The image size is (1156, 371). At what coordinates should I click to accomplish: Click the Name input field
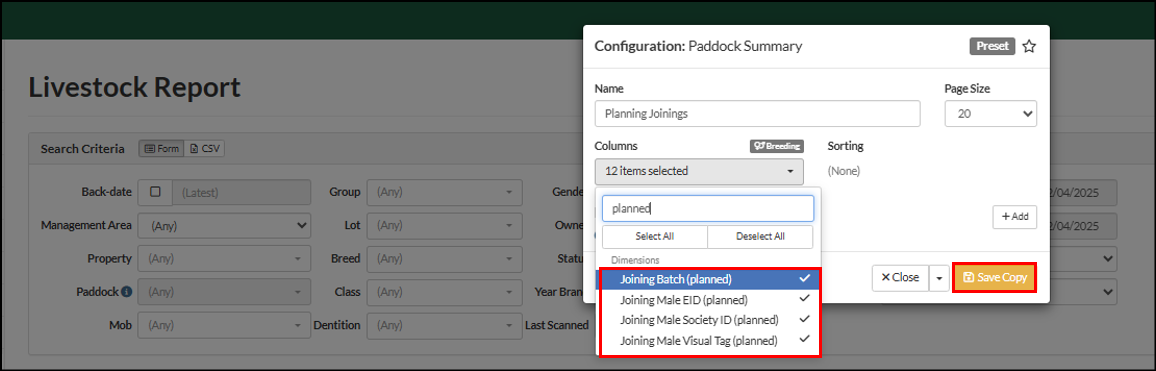(x=757, y=114)
